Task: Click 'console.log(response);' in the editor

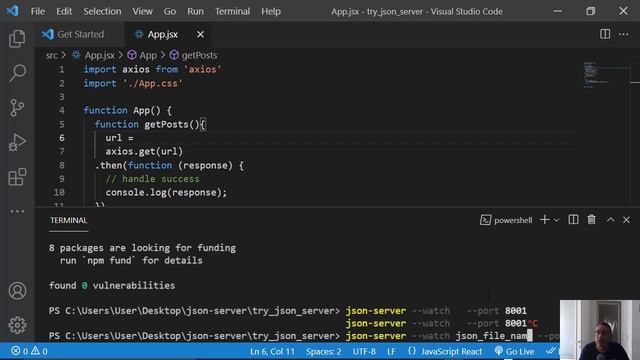Action: point(166,192)
